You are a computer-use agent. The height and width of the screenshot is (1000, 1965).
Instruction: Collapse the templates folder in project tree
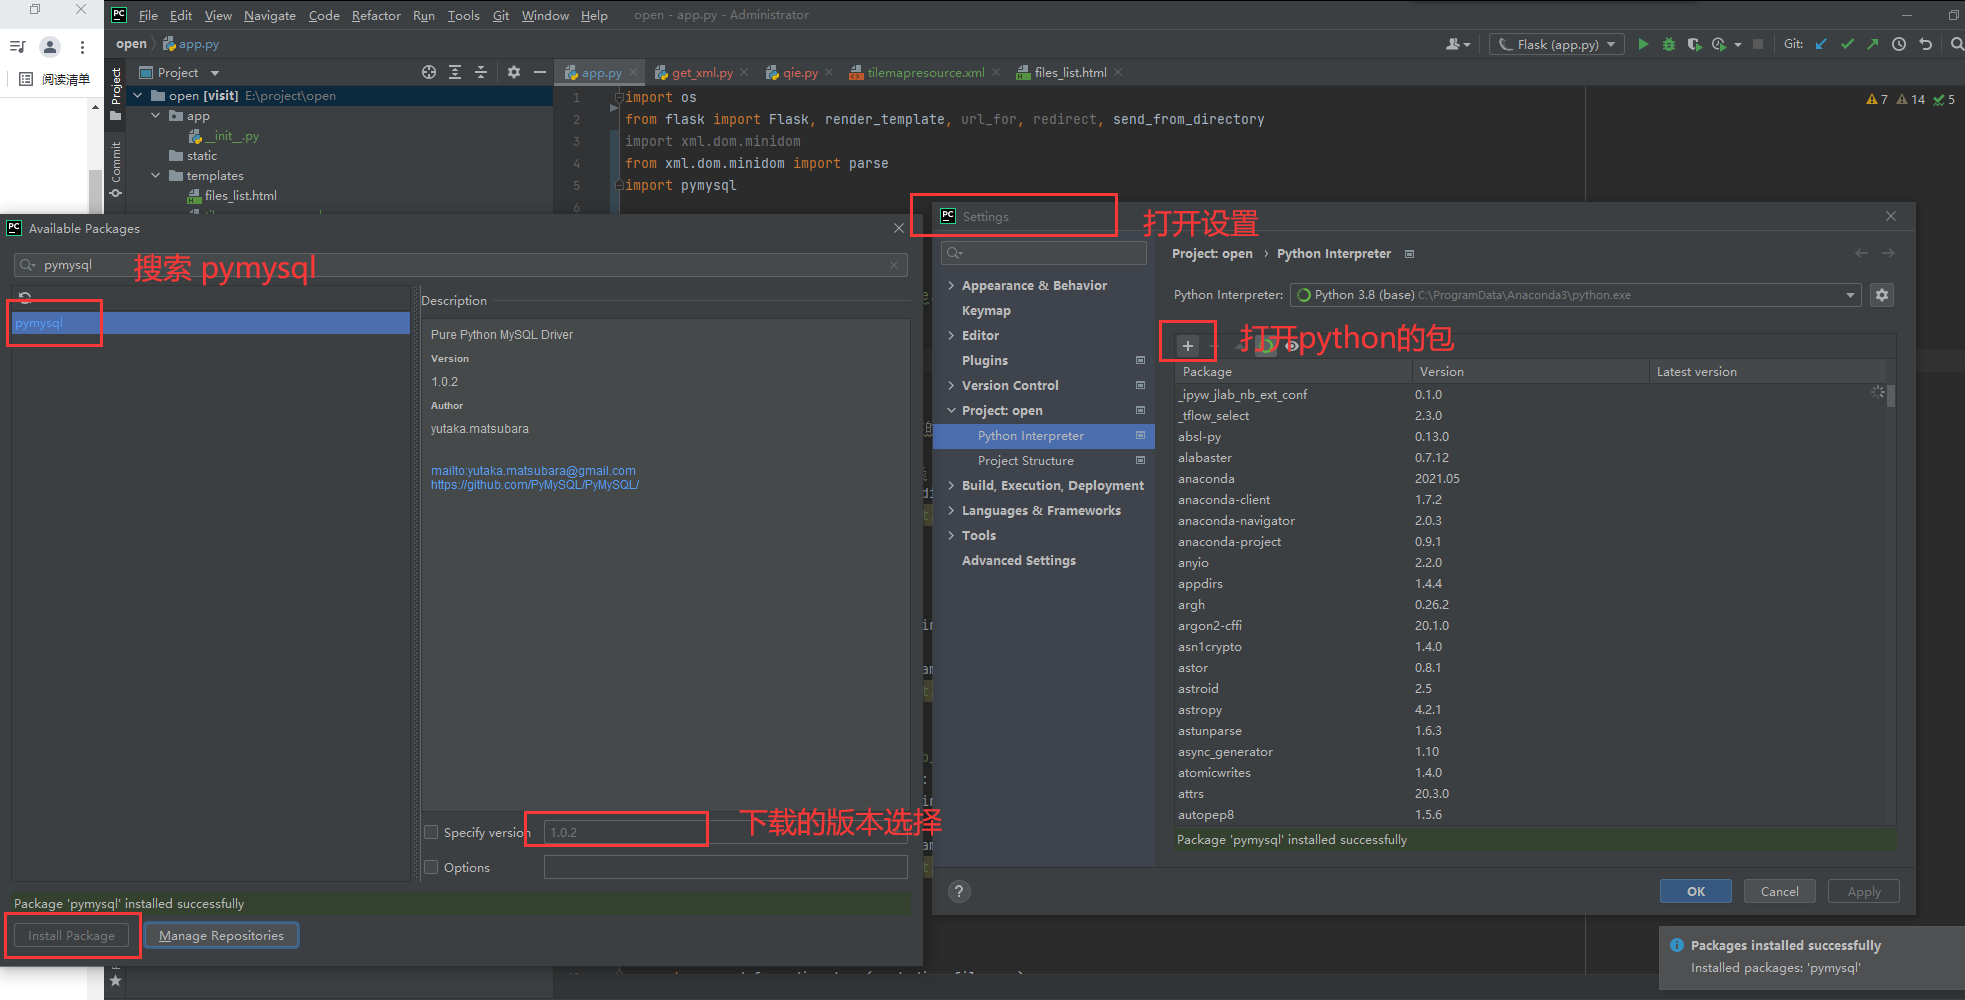click(156, 175)
